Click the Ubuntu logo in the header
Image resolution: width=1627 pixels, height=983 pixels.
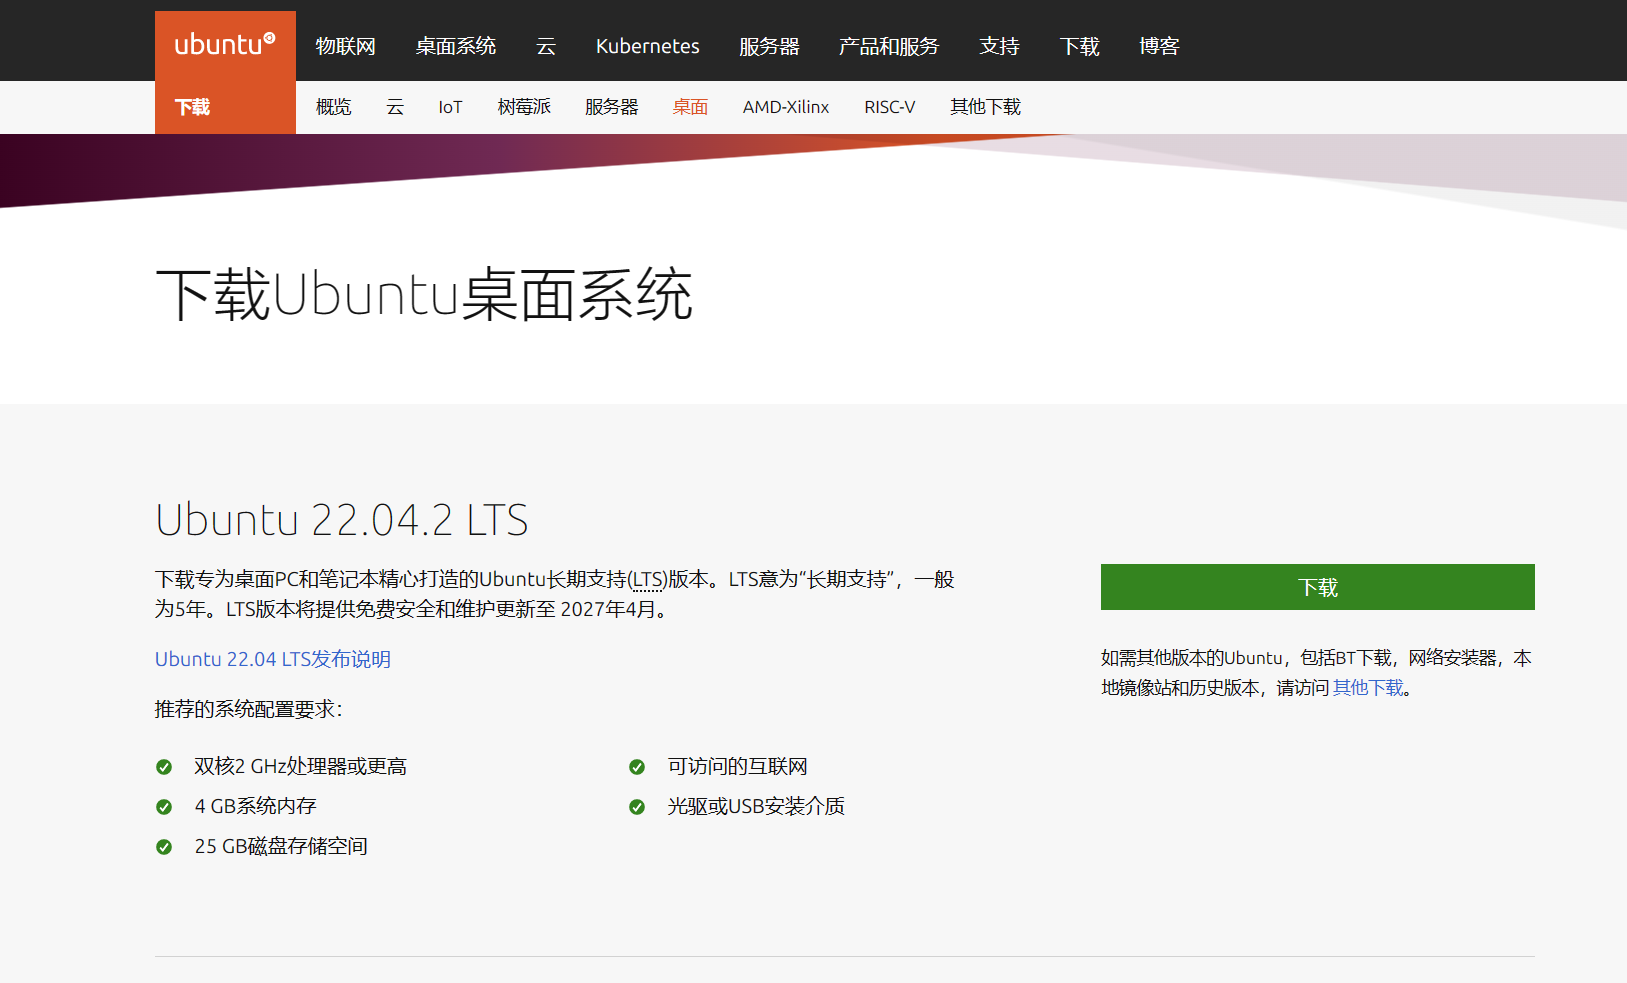tap(225, 45)
